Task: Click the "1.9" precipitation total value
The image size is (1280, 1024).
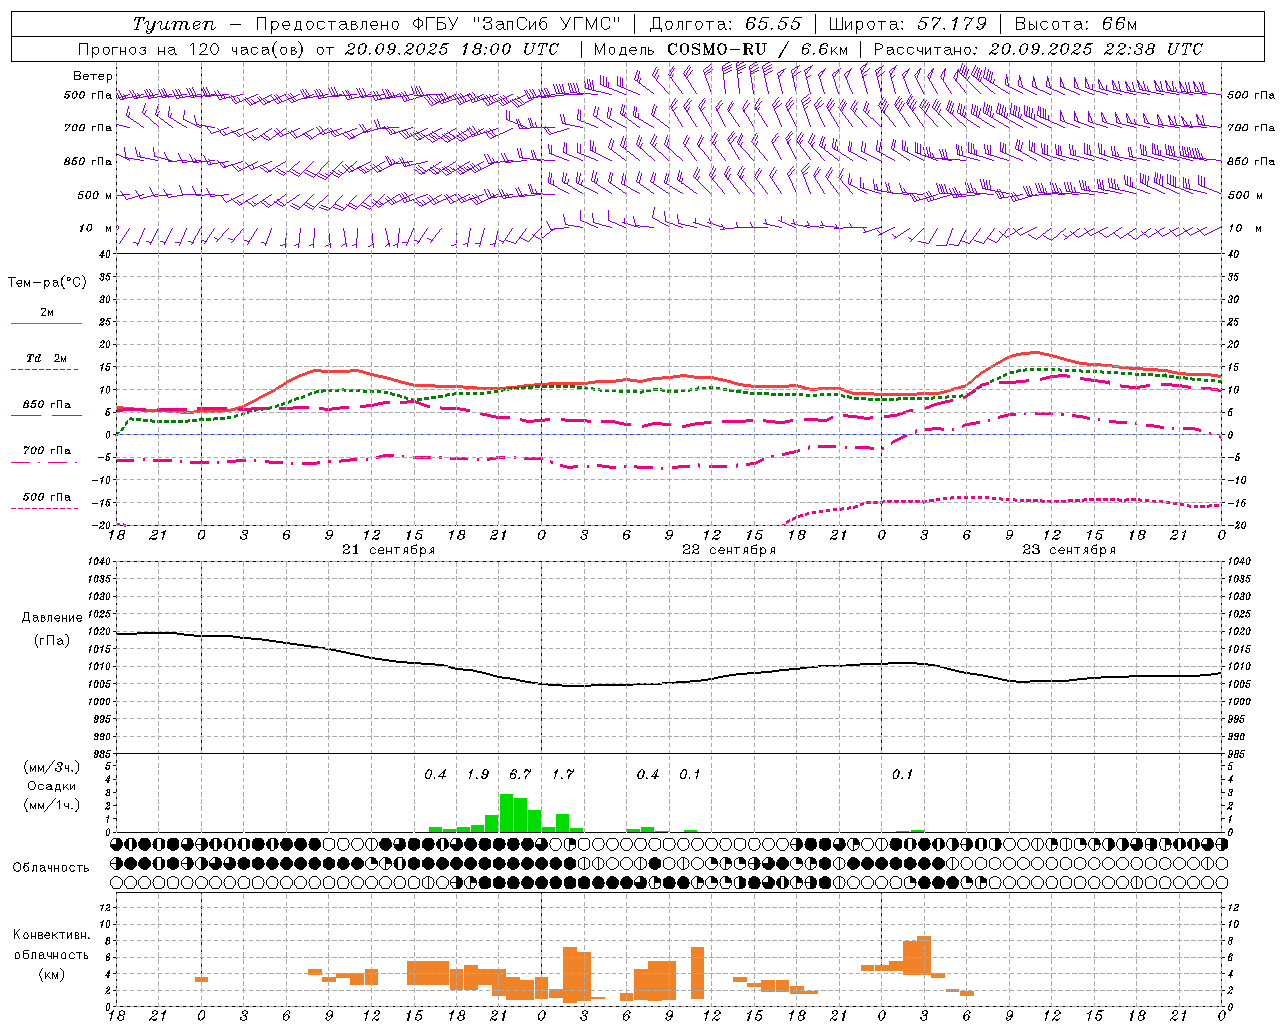Action: (478, 775)
